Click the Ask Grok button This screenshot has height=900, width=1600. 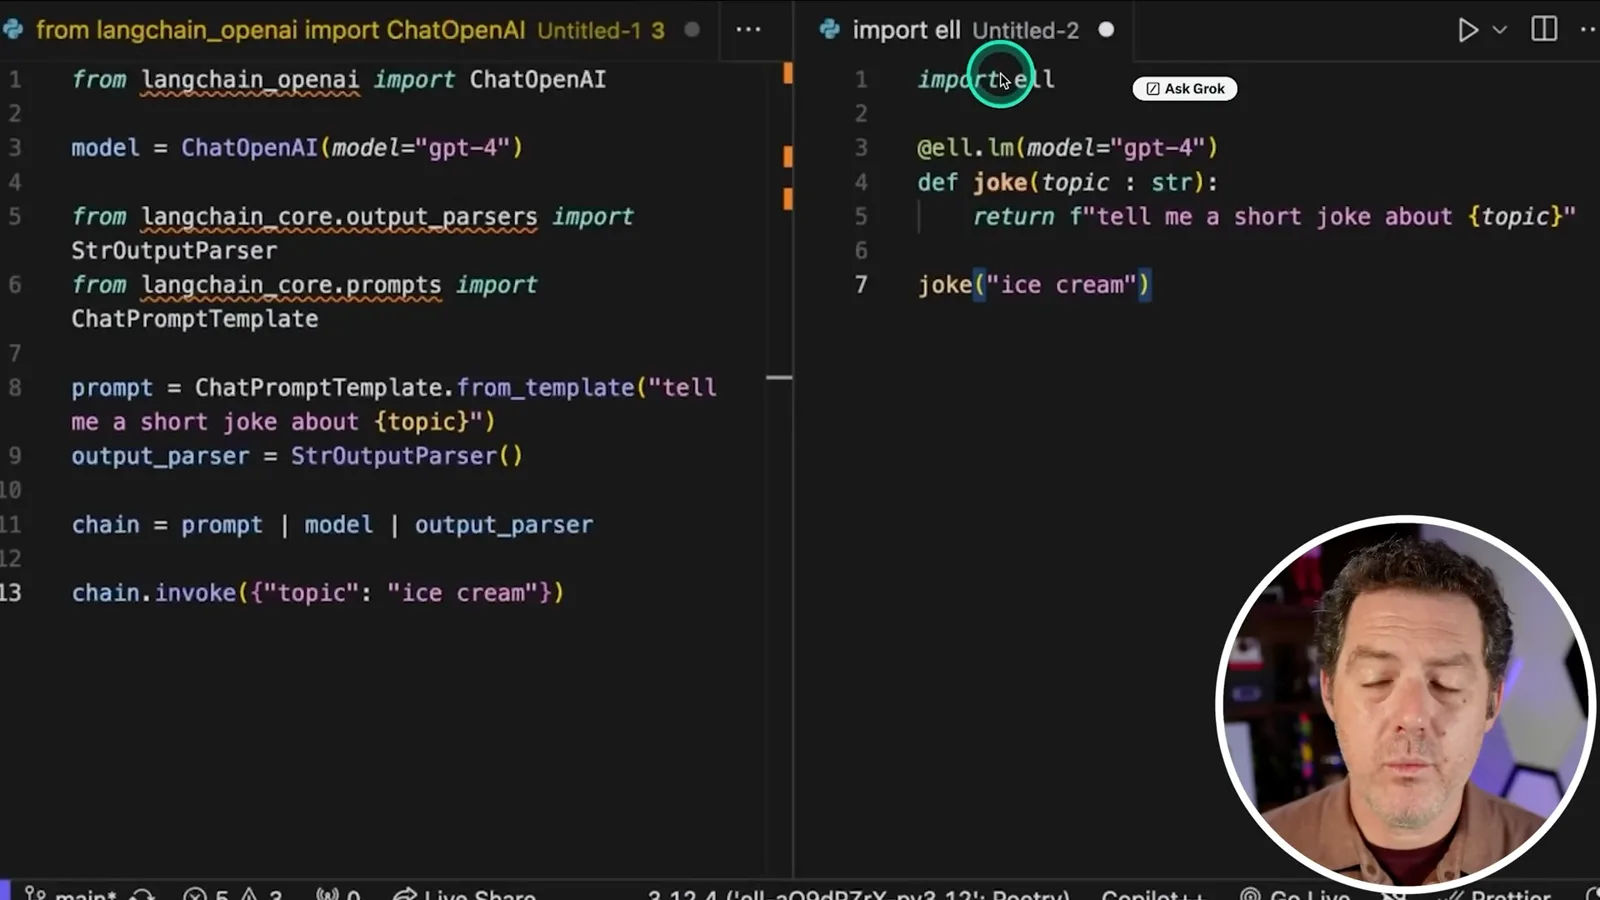tap(1185, 88)
